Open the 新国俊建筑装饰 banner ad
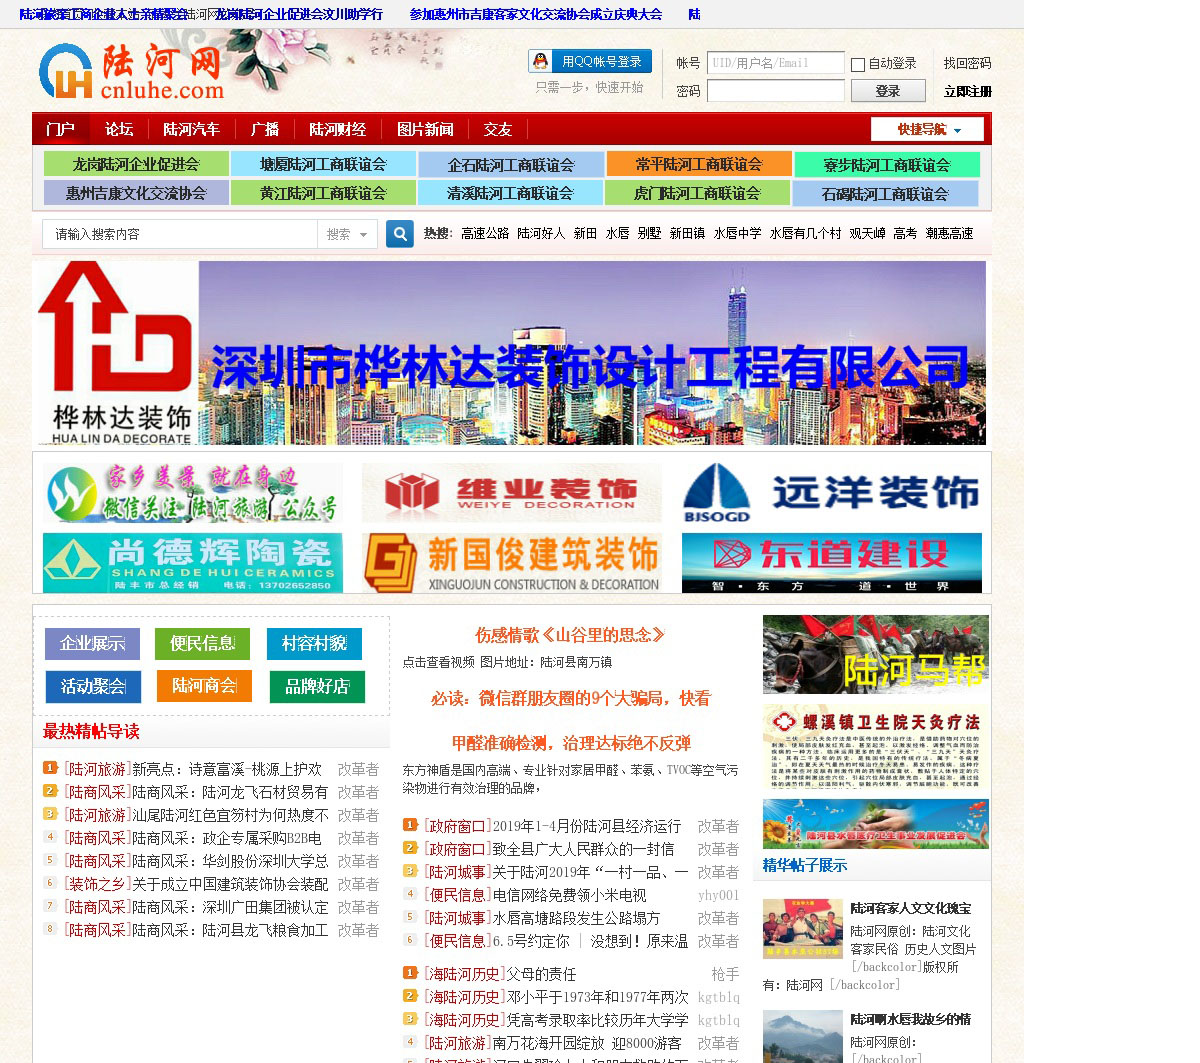This screenshot has width=1200, height=1063. click(511, 563)
